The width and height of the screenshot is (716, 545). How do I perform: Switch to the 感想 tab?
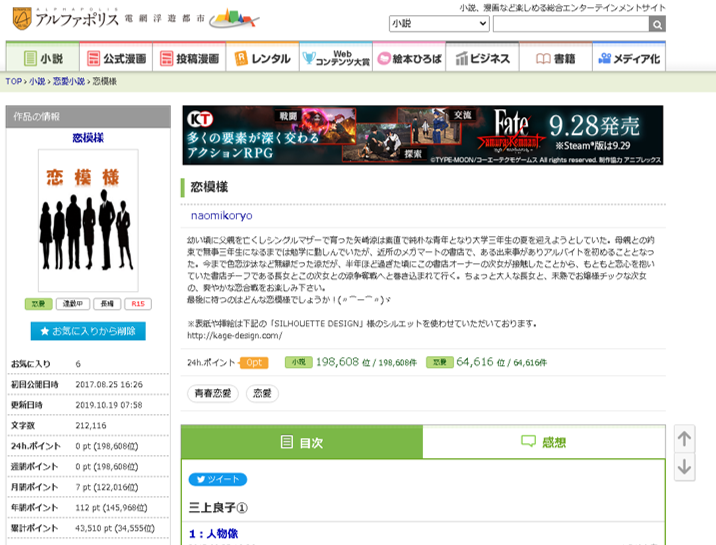(x=544, y=442)
